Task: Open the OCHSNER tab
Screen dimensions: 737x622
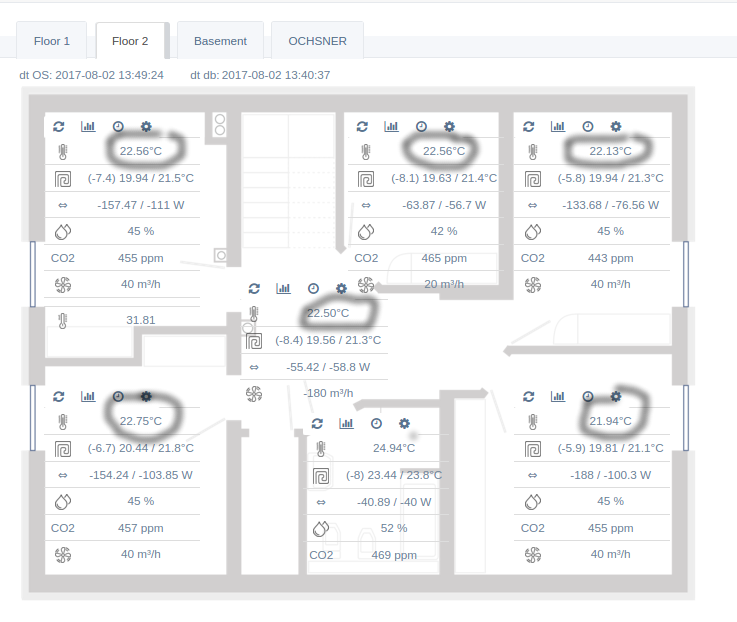Action: coord(317,41)
